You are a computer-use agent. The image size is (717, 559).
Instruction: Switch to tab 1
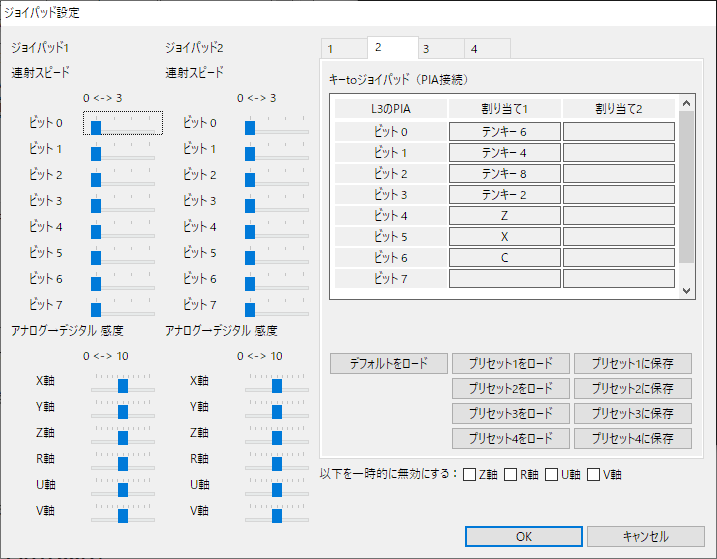[x=343, y=49]
